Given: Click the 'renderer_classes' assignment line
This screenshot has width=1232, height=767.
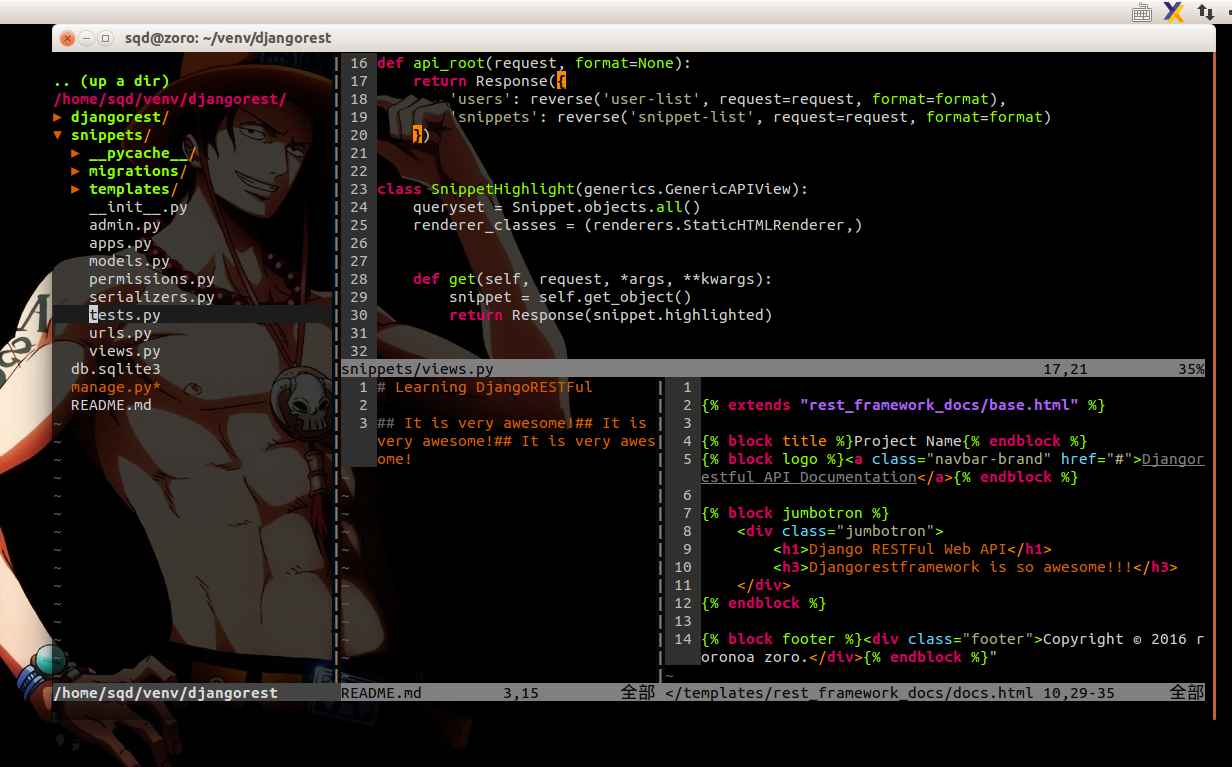Looking at the screenshot, I should coord(638,225).
